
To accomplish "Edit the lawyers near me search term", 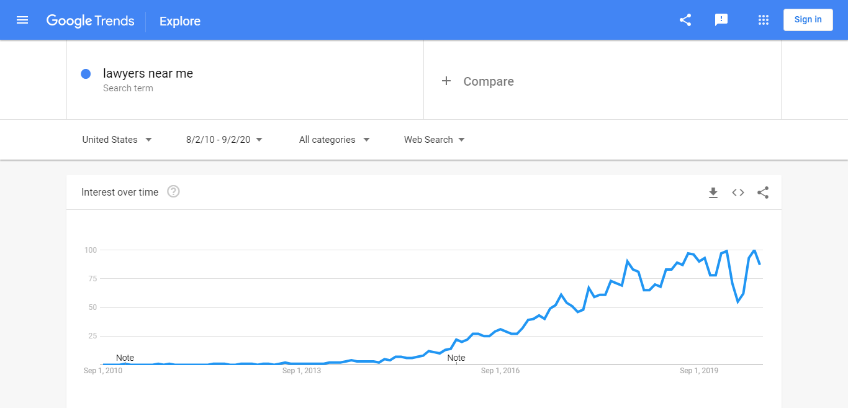I will (x=147, y=73).
